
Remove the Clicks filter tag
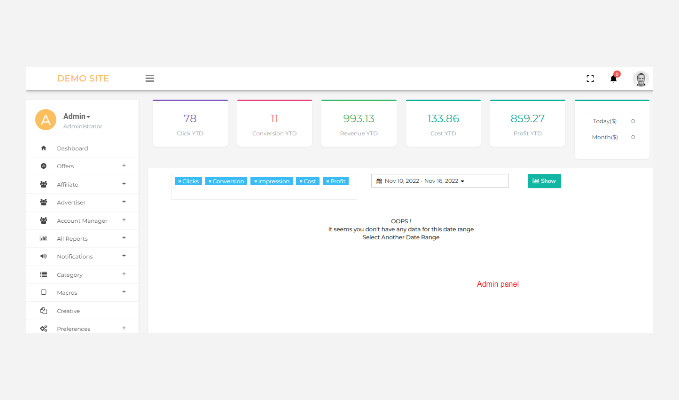[180, 181]
